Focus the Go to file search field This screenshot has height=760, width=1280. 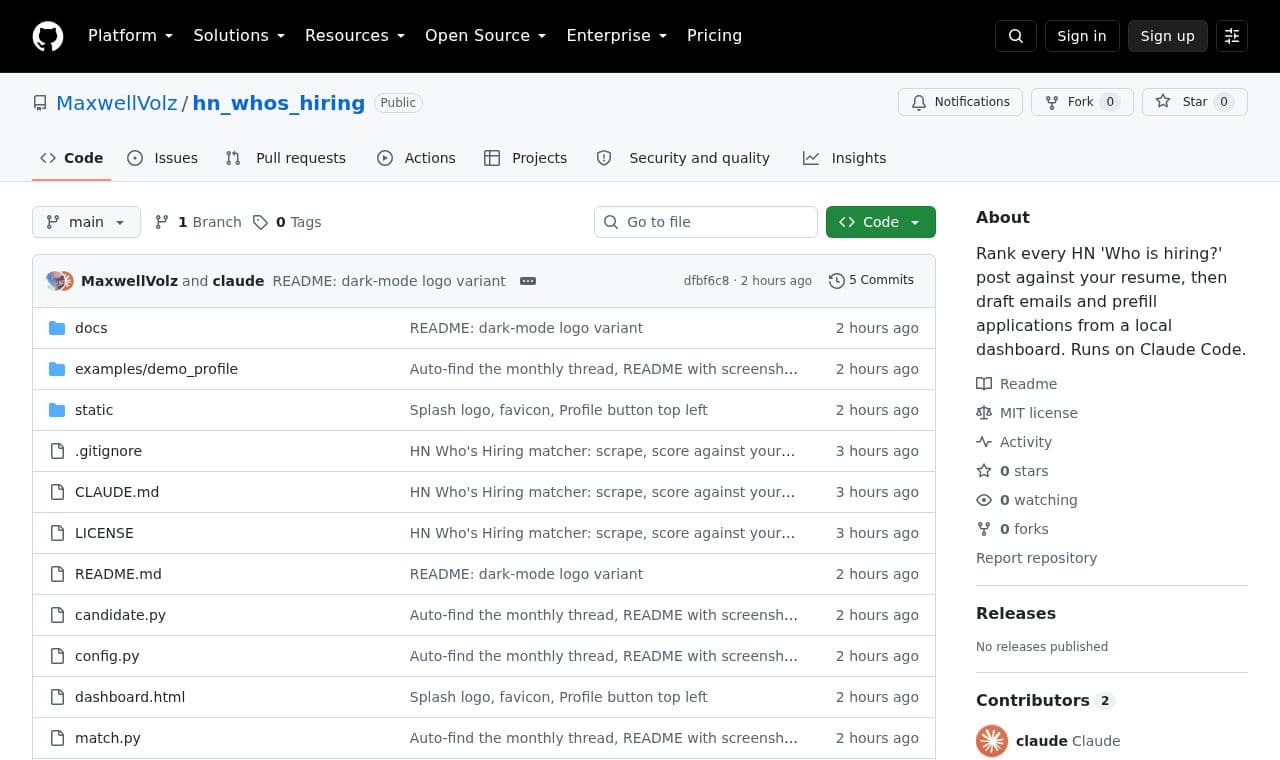pyautogui.click(x=706, y=222)
